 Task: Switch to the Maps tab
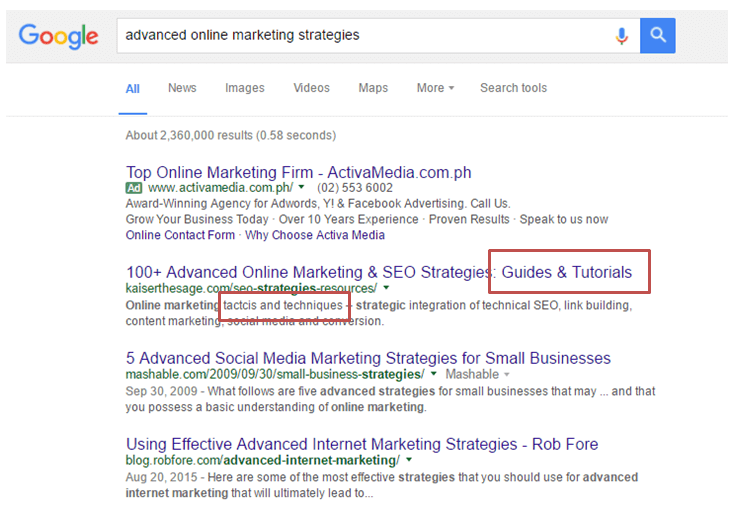pyautogui.click(x=373, y=88)
